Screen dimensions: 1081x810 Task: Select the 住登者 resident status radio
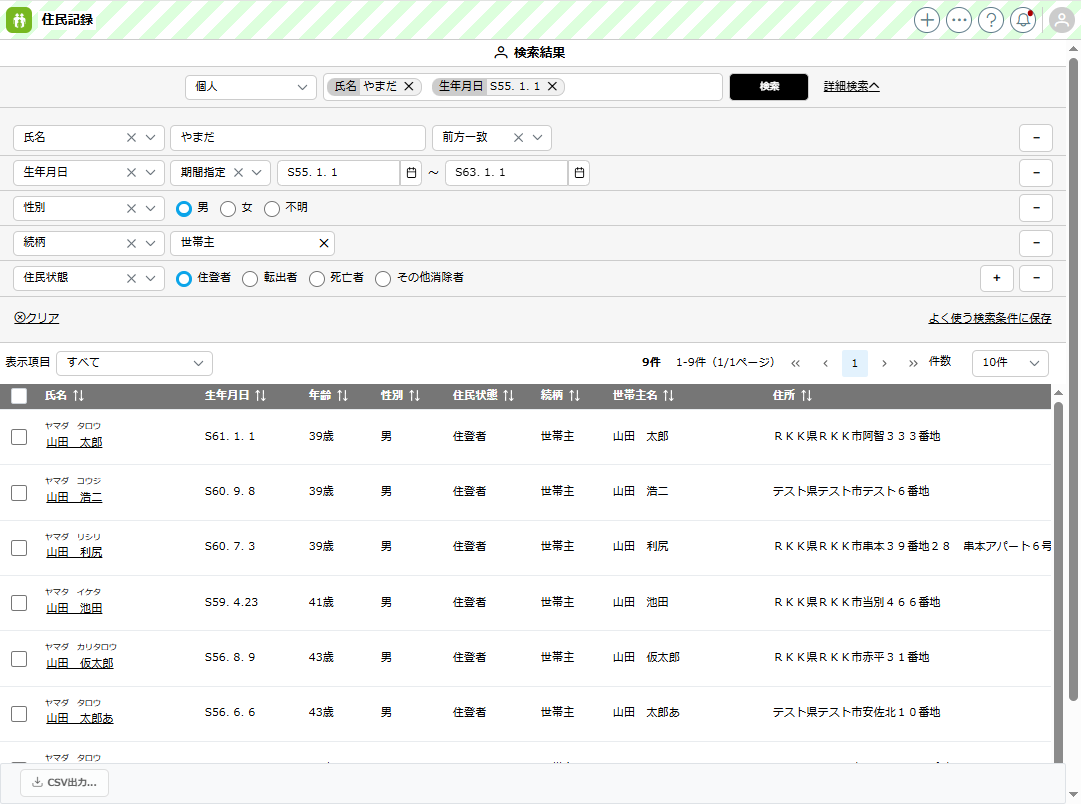(x=183, y=279)
